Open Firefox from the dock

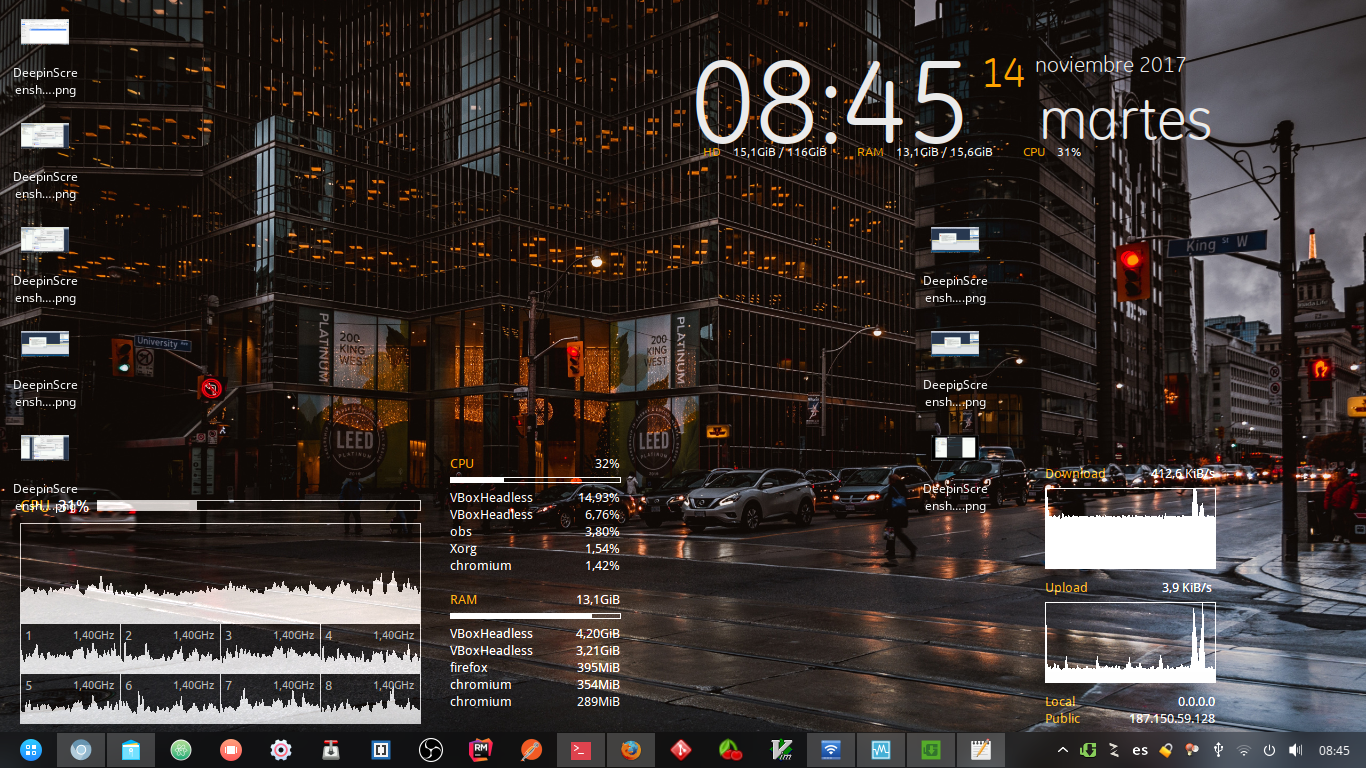[631, 750]
